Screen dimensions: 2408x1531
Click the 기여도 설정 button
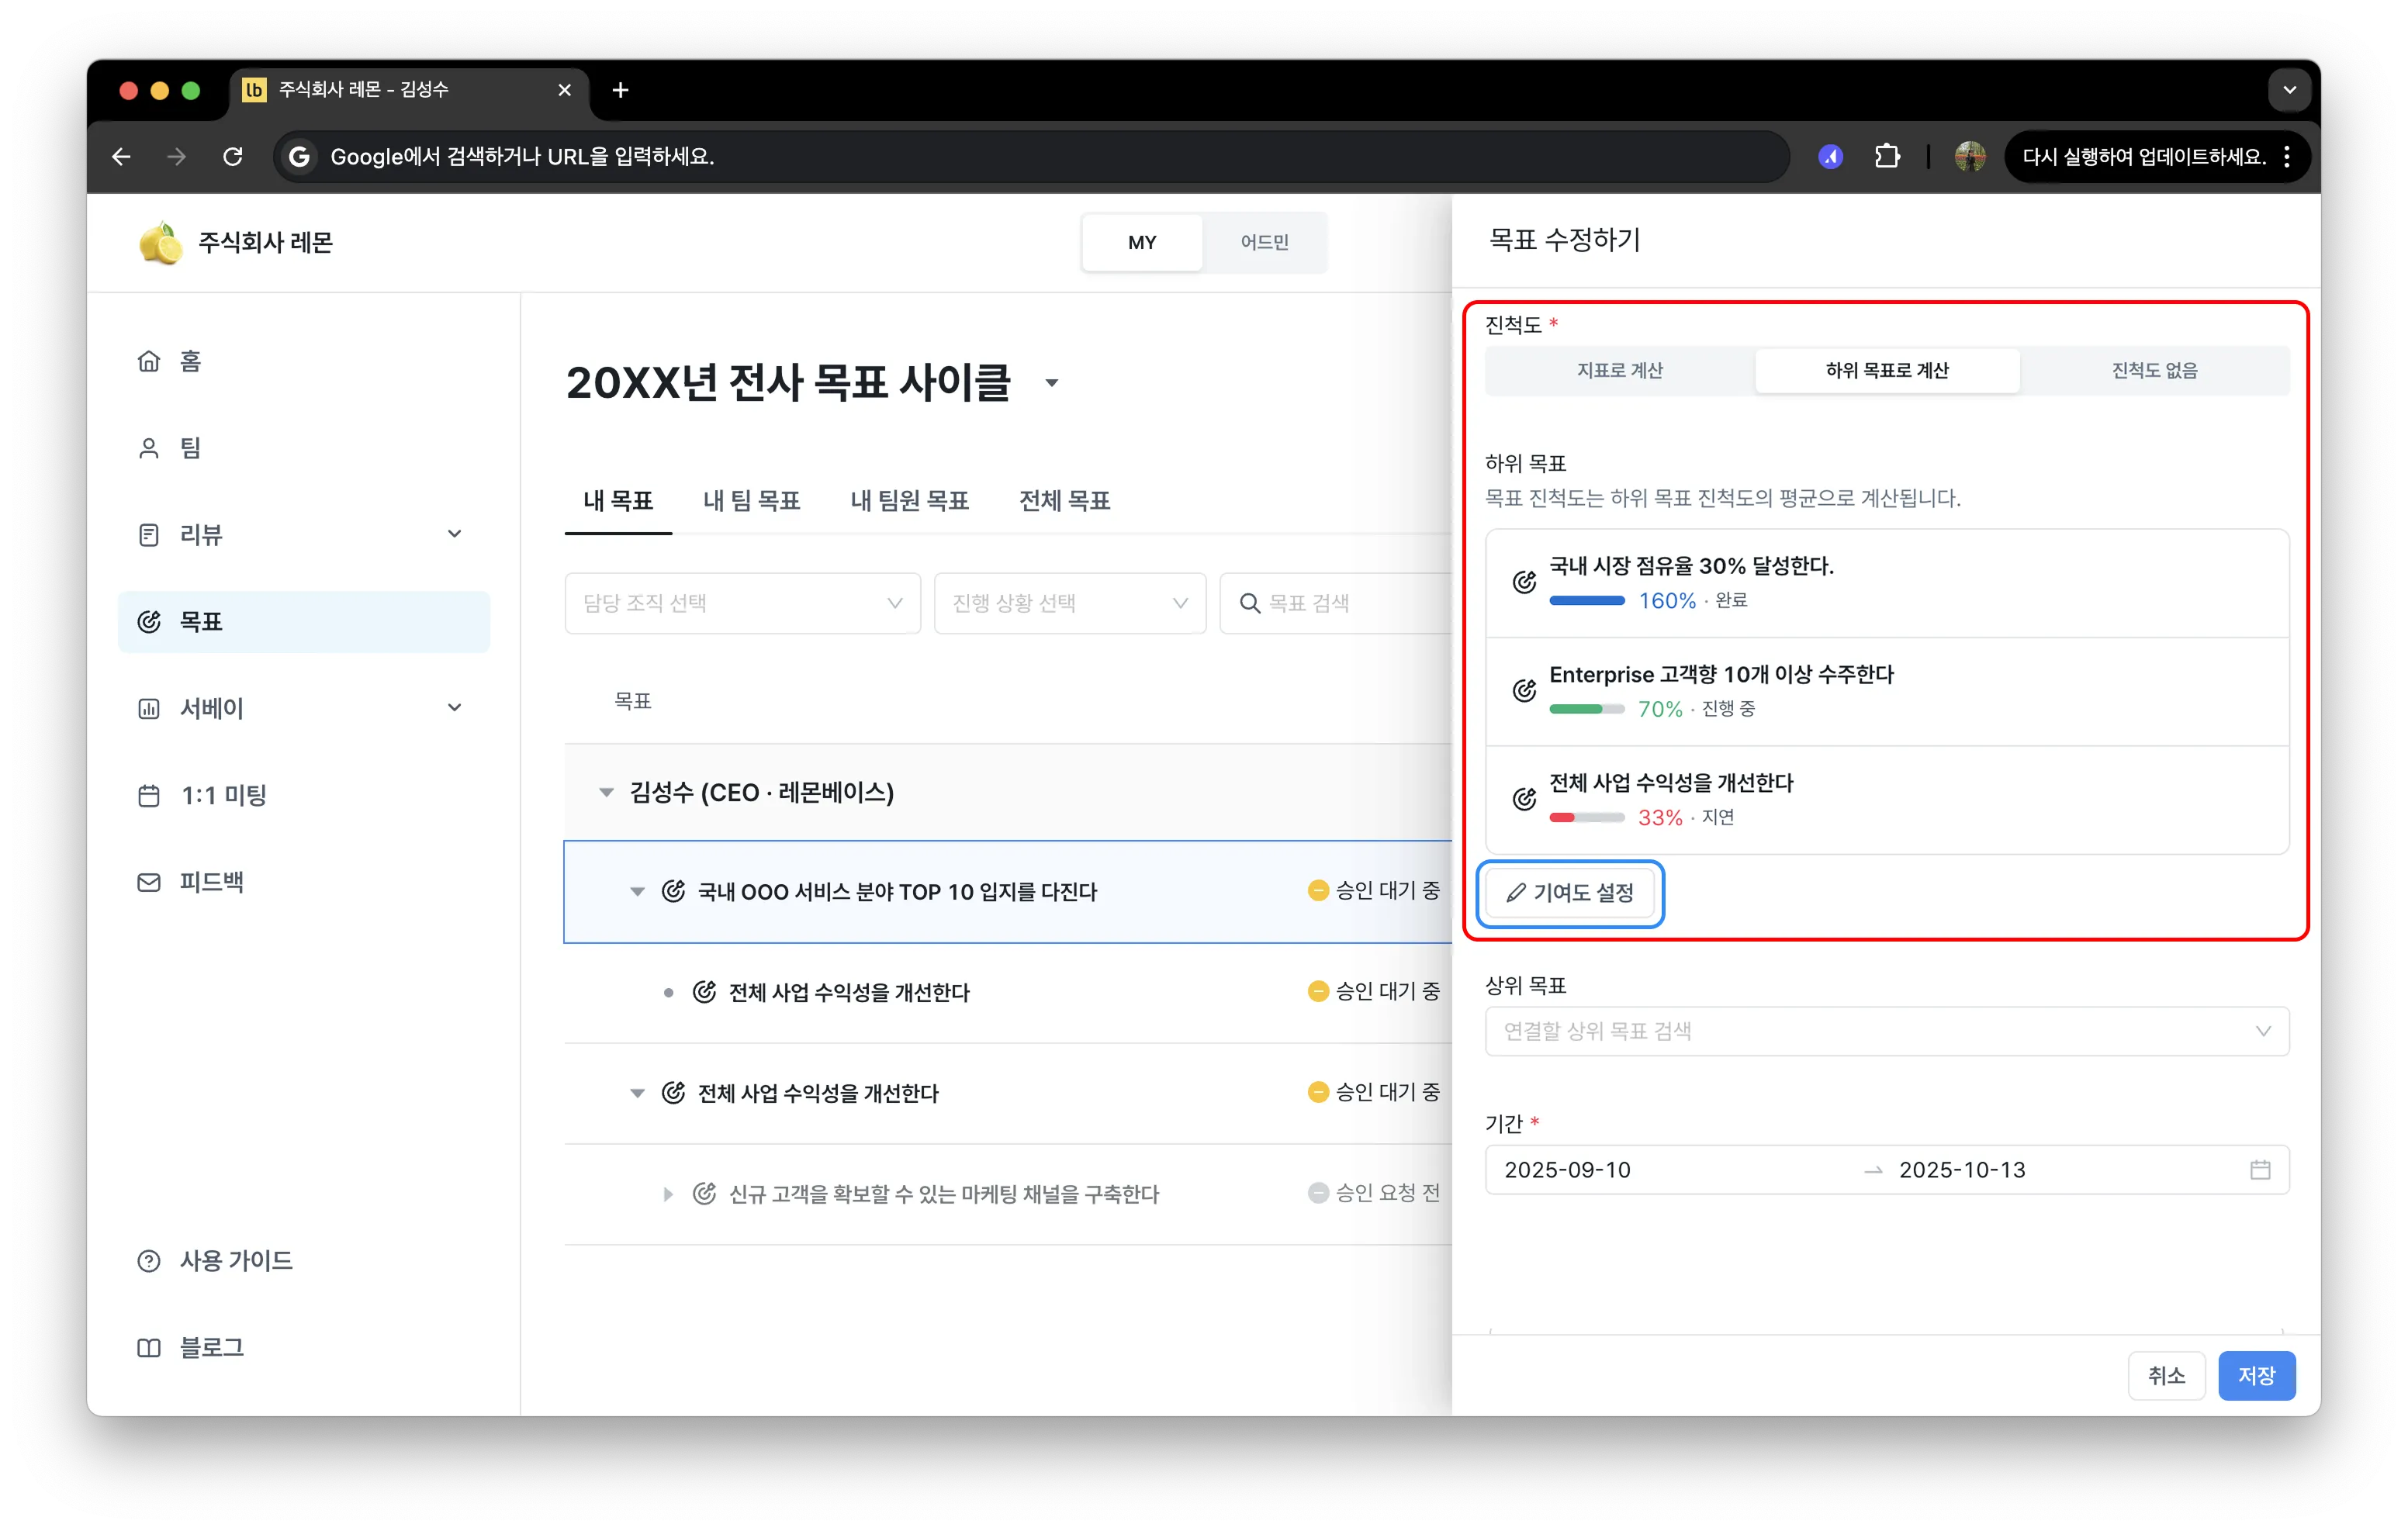1570,892
